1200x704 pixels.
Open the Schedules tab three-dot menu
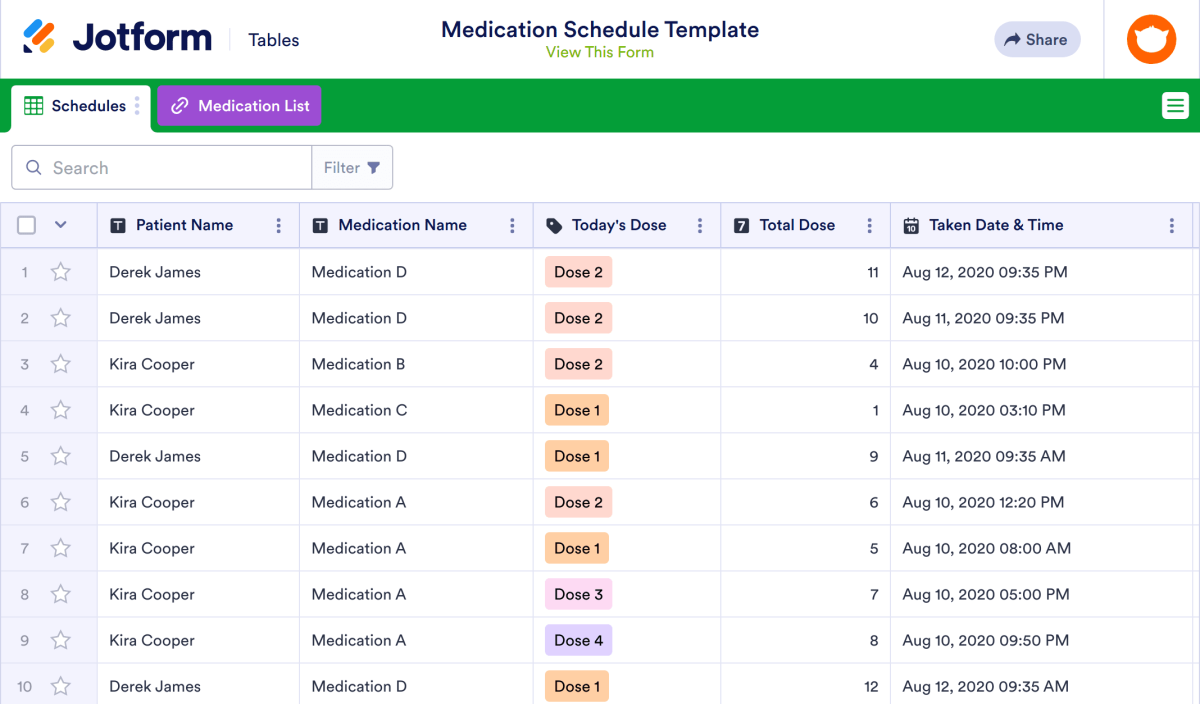pos(138,105)
